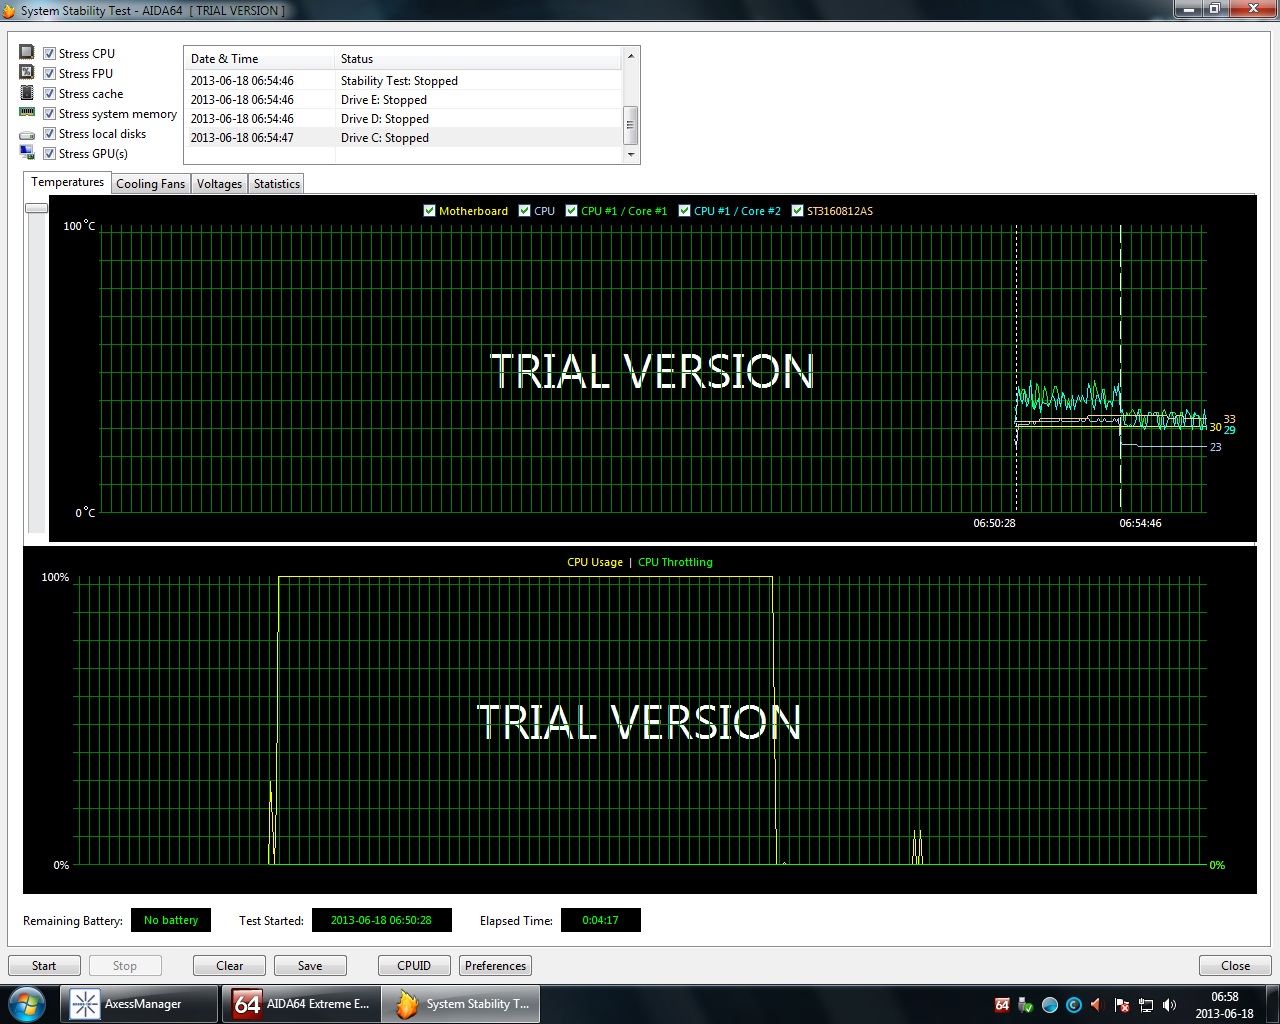Click the status log scrollbar down arrow
This screenshot has height=1024, width=1280.
pyautogui.click(x=630, y=155)
